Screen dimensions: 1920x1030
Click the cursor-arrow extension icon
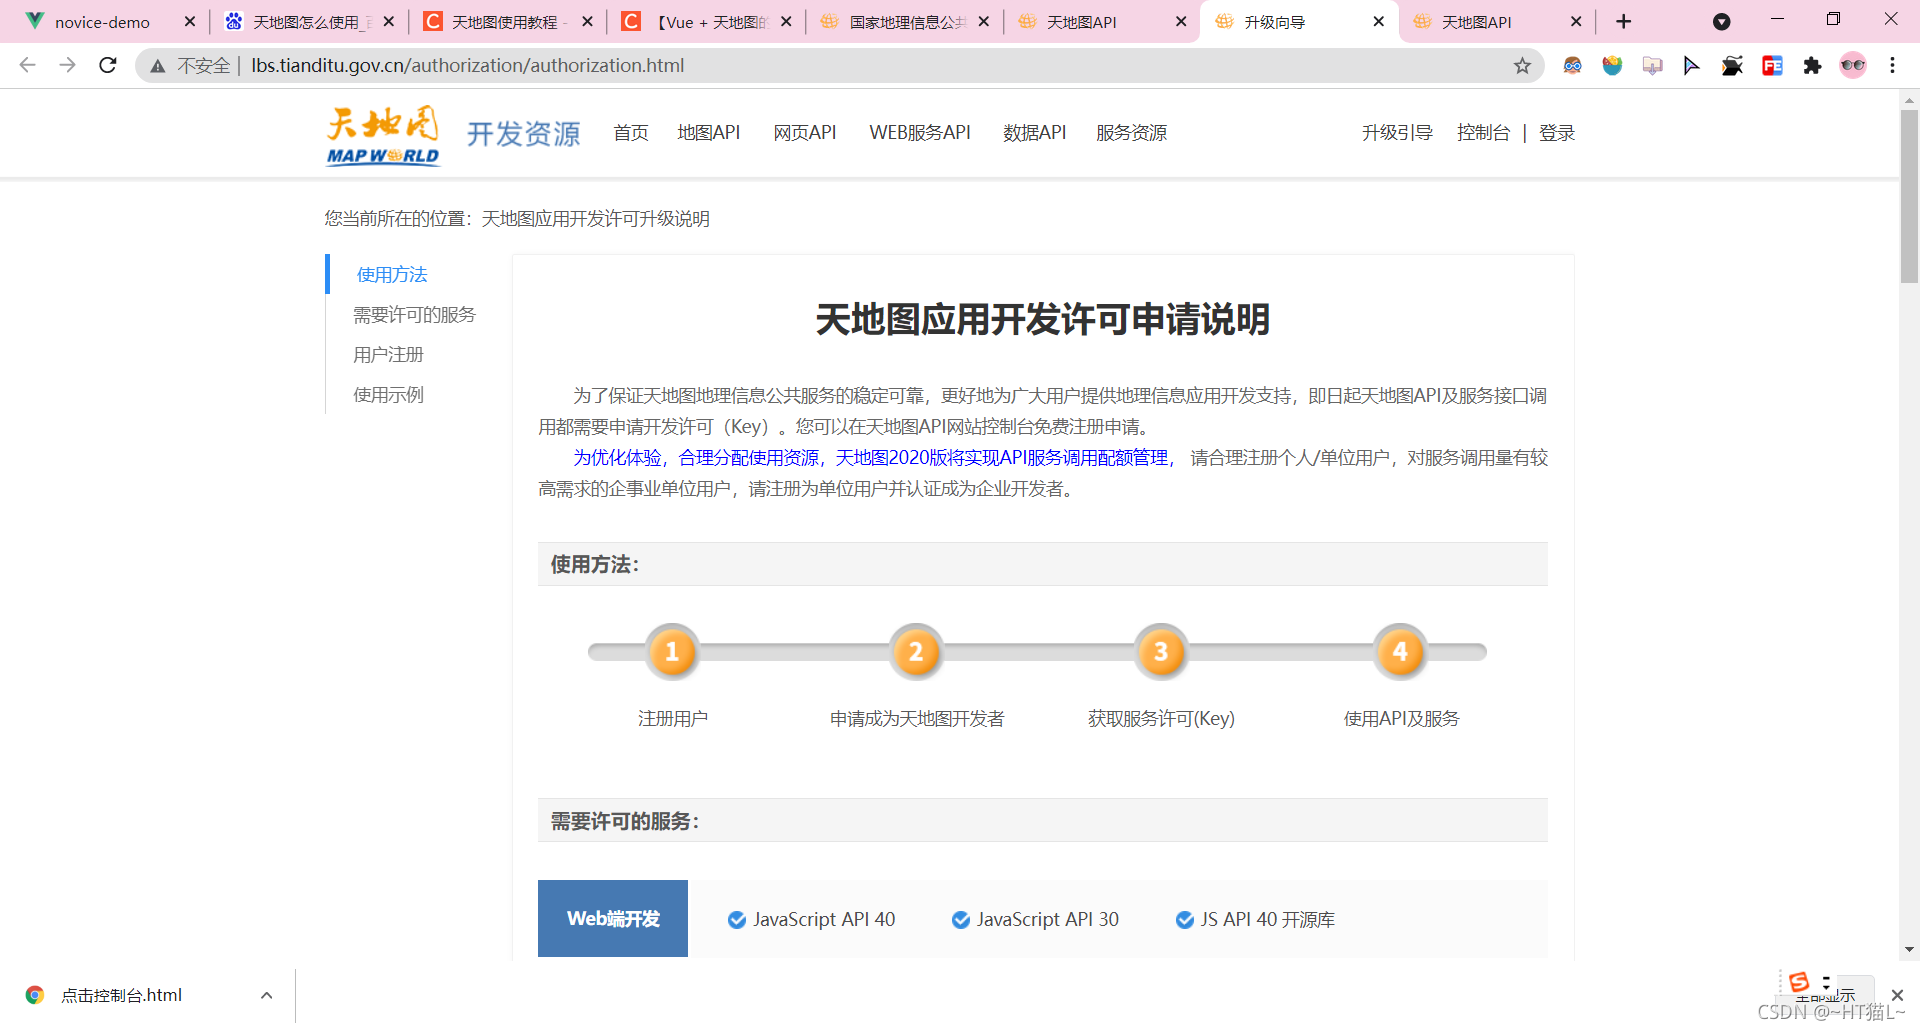1691,66
